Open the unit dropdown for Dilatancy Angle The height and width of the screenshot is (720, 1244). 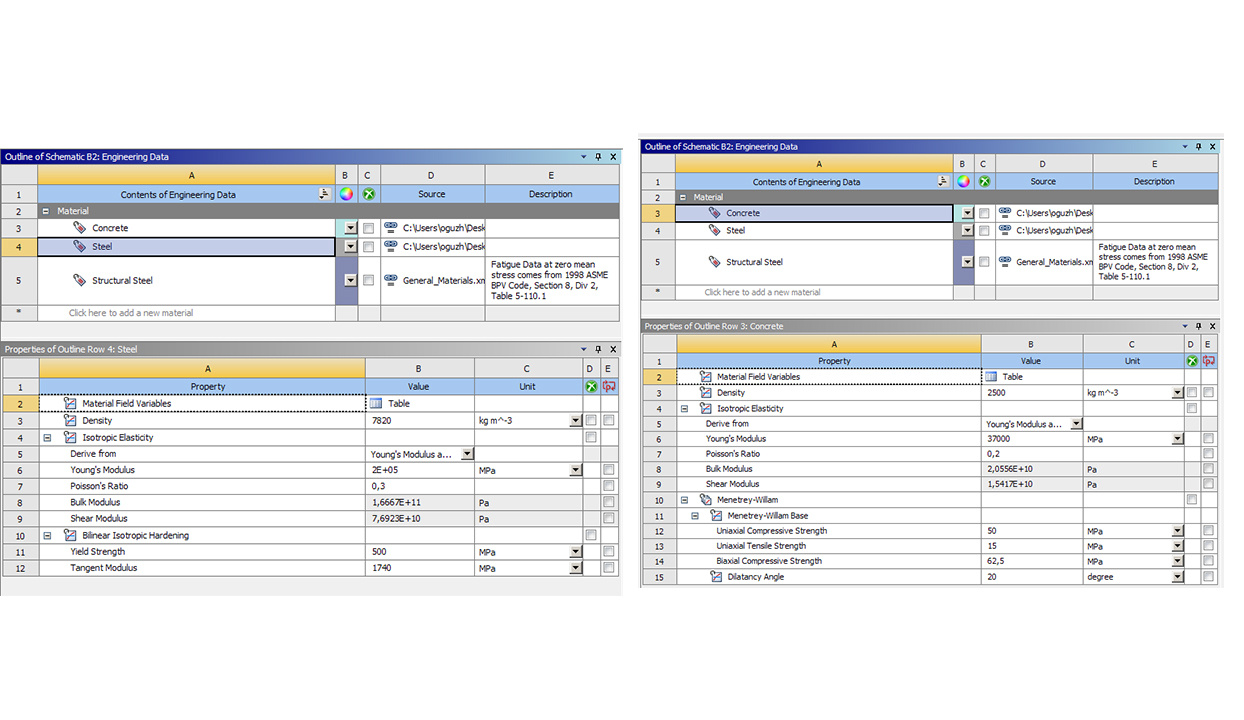coord(1177,577)
